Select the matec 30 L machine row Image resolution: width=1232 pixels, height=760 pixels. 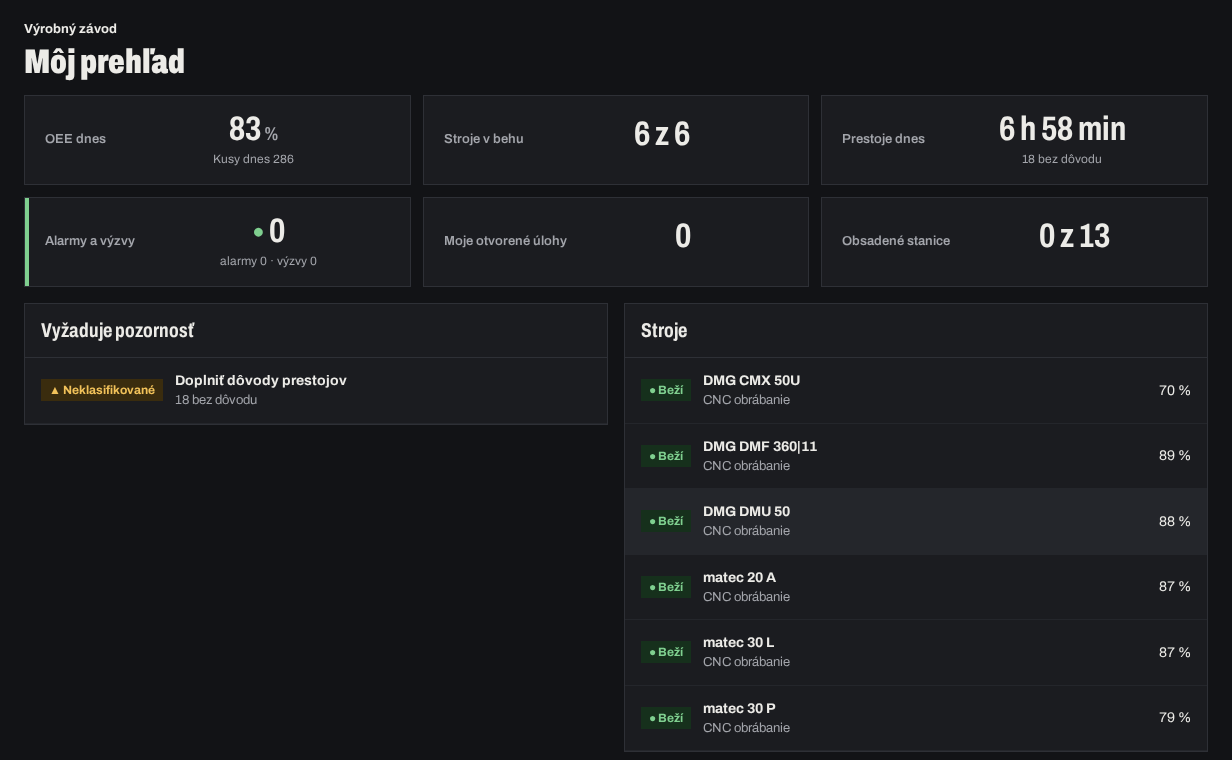tap(916, 652)
